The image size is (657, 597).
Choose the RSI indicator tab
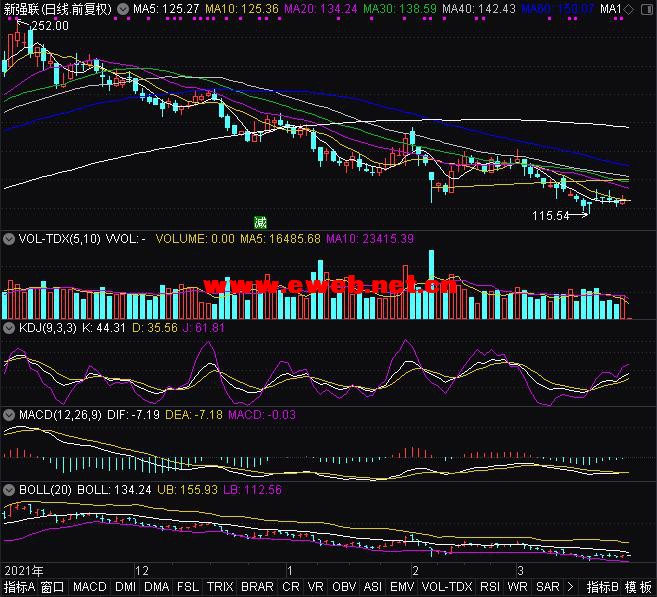(x=490, y=587)
